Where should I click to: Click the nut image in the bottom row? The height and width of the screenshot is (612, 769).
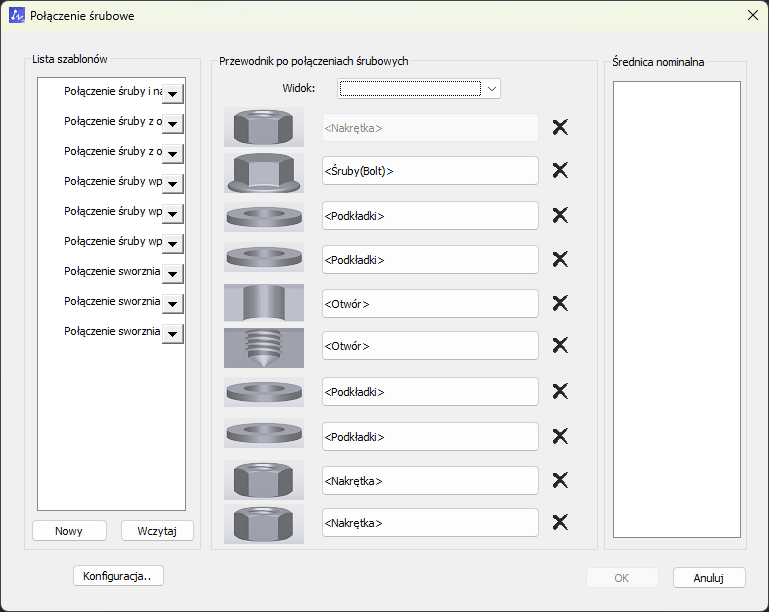(263, 523)
